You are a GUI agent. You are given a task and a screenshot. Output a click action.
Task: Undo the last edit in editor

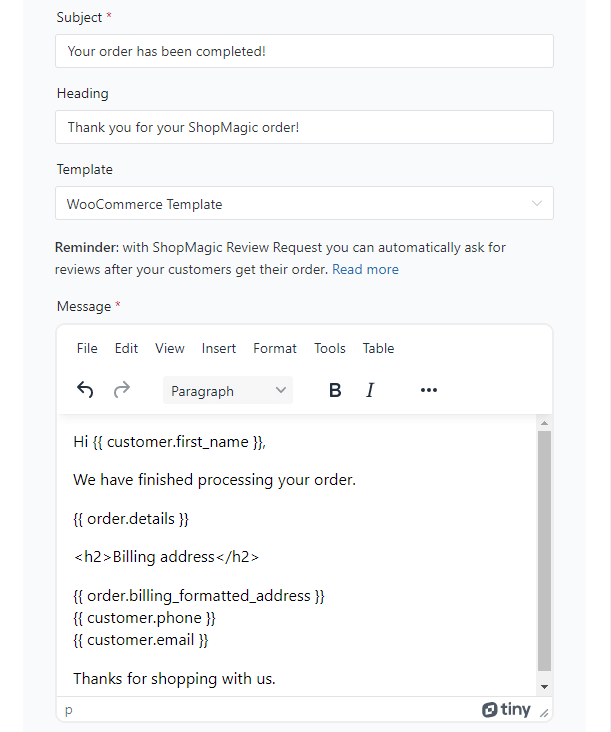pyautogui.click(x=85, y=390)
